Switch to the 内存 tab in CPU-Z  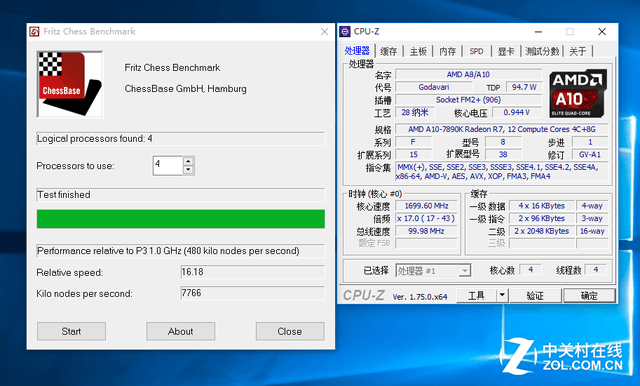click(448, 51)
